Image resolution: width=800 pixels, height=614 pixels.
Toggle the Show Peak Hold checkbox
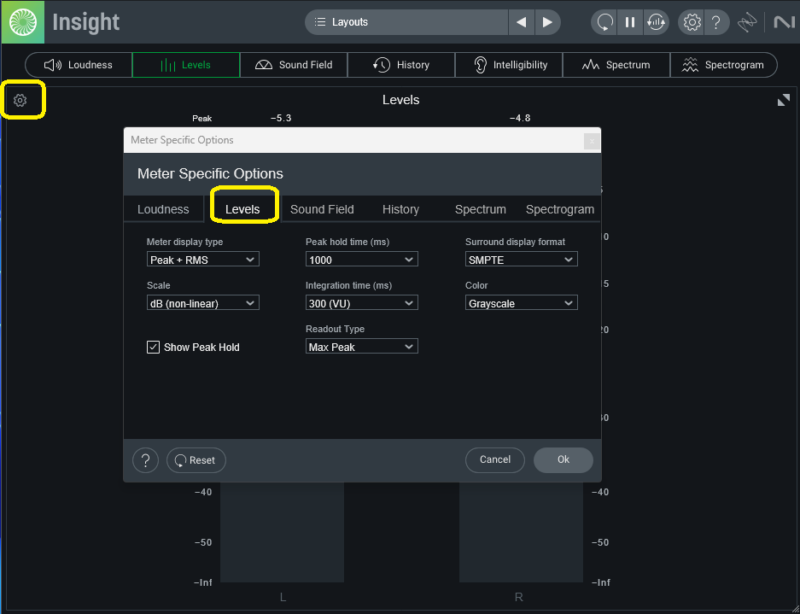[x=153, y=347]
